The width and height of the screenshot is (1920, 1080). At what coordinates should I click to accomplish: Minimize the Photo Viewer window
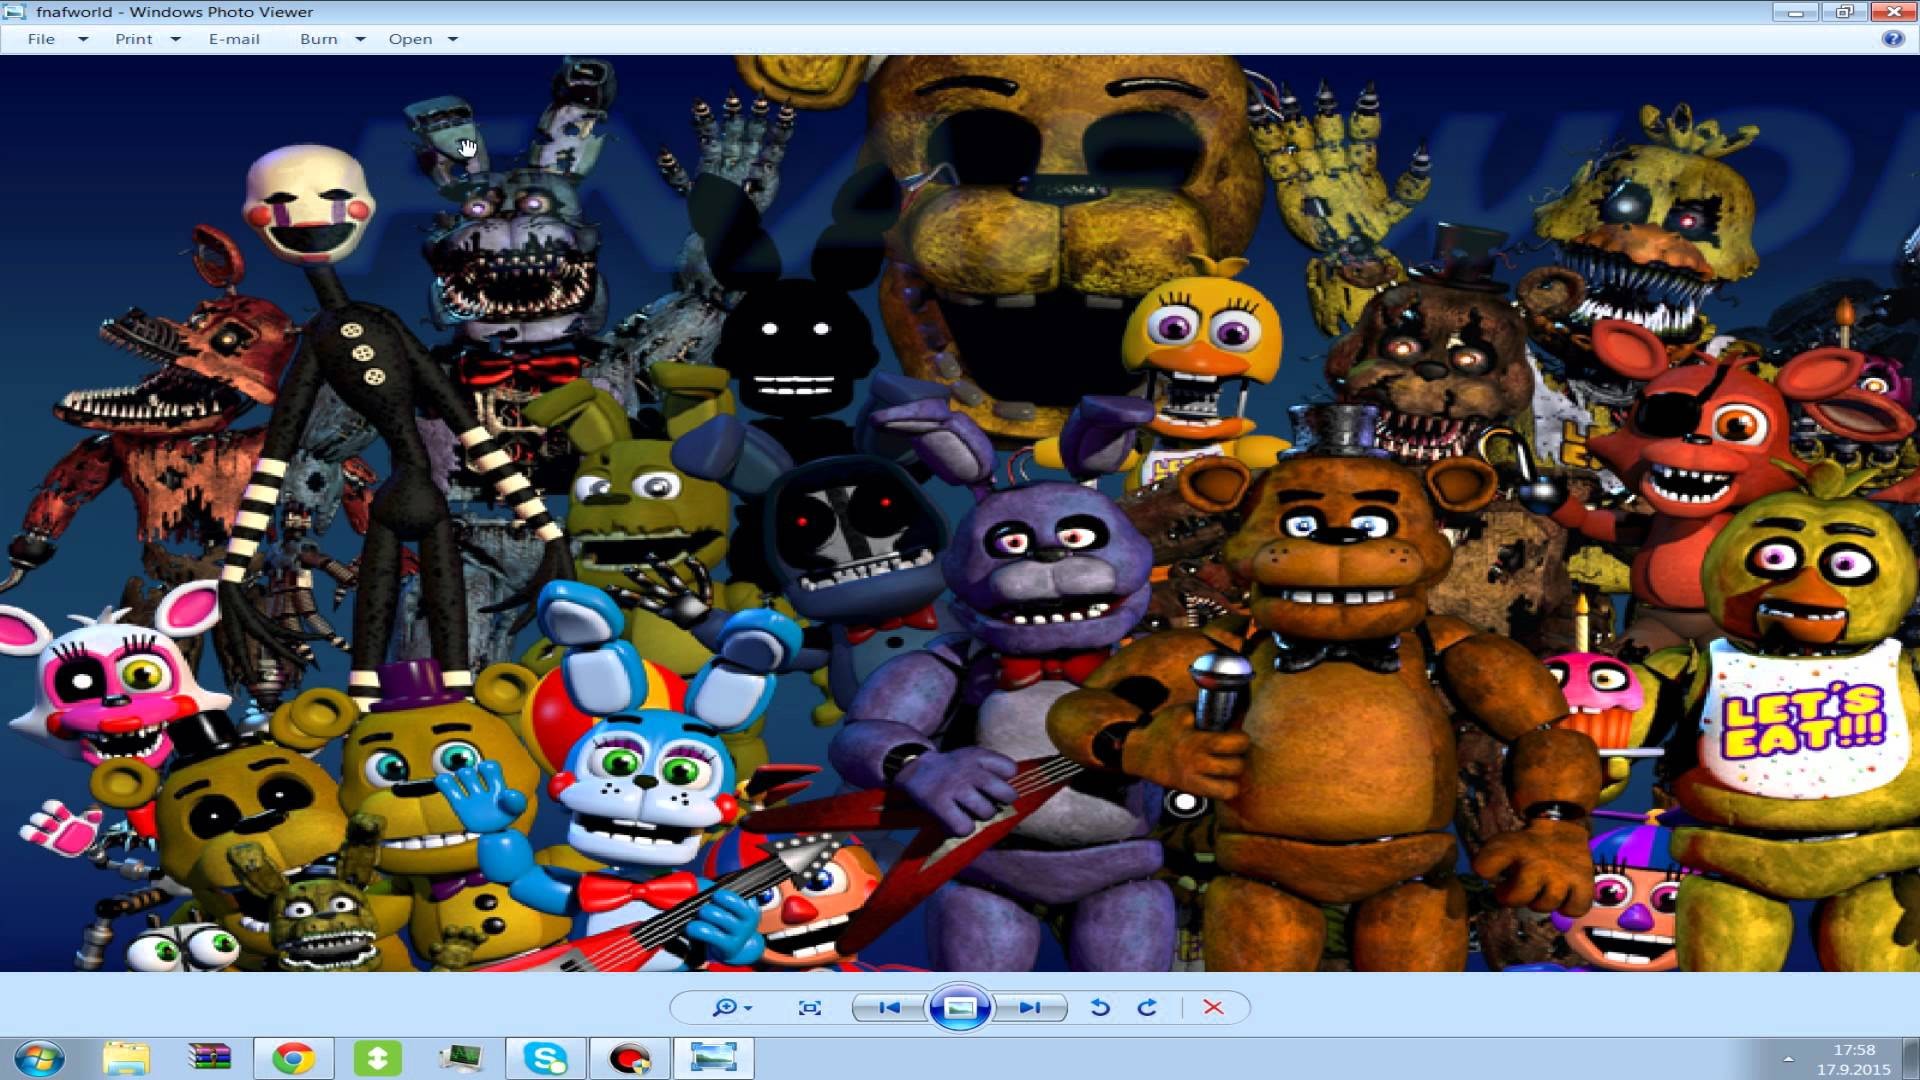[1796, 11]
